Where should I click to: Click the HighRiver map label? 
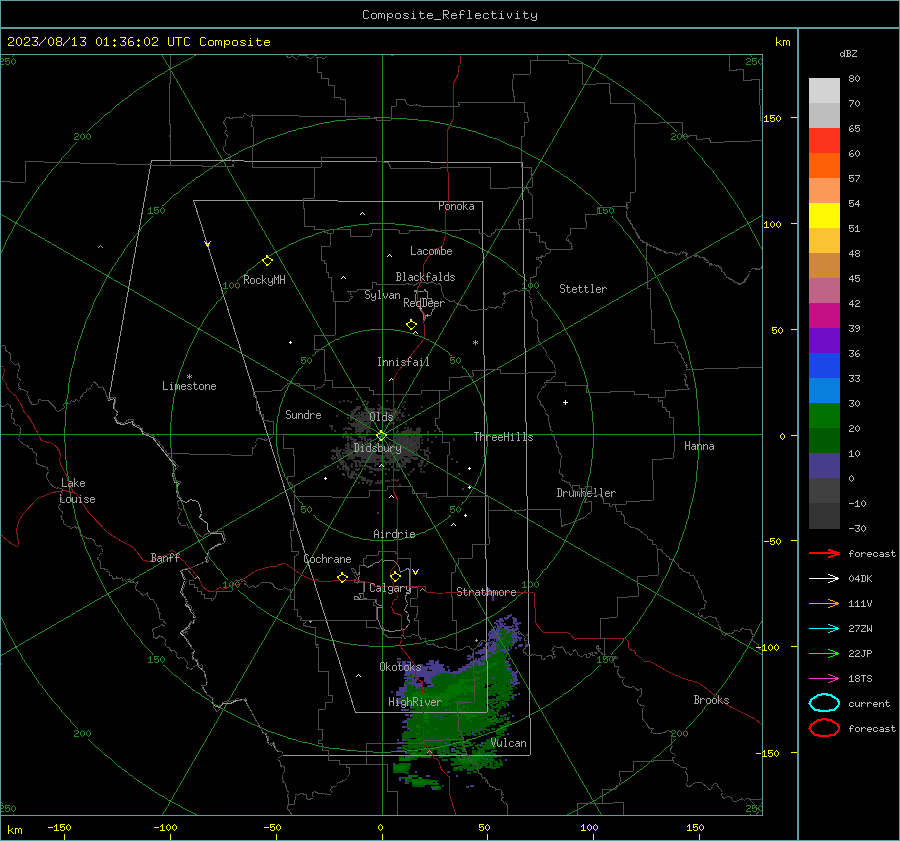coord(415,702)
